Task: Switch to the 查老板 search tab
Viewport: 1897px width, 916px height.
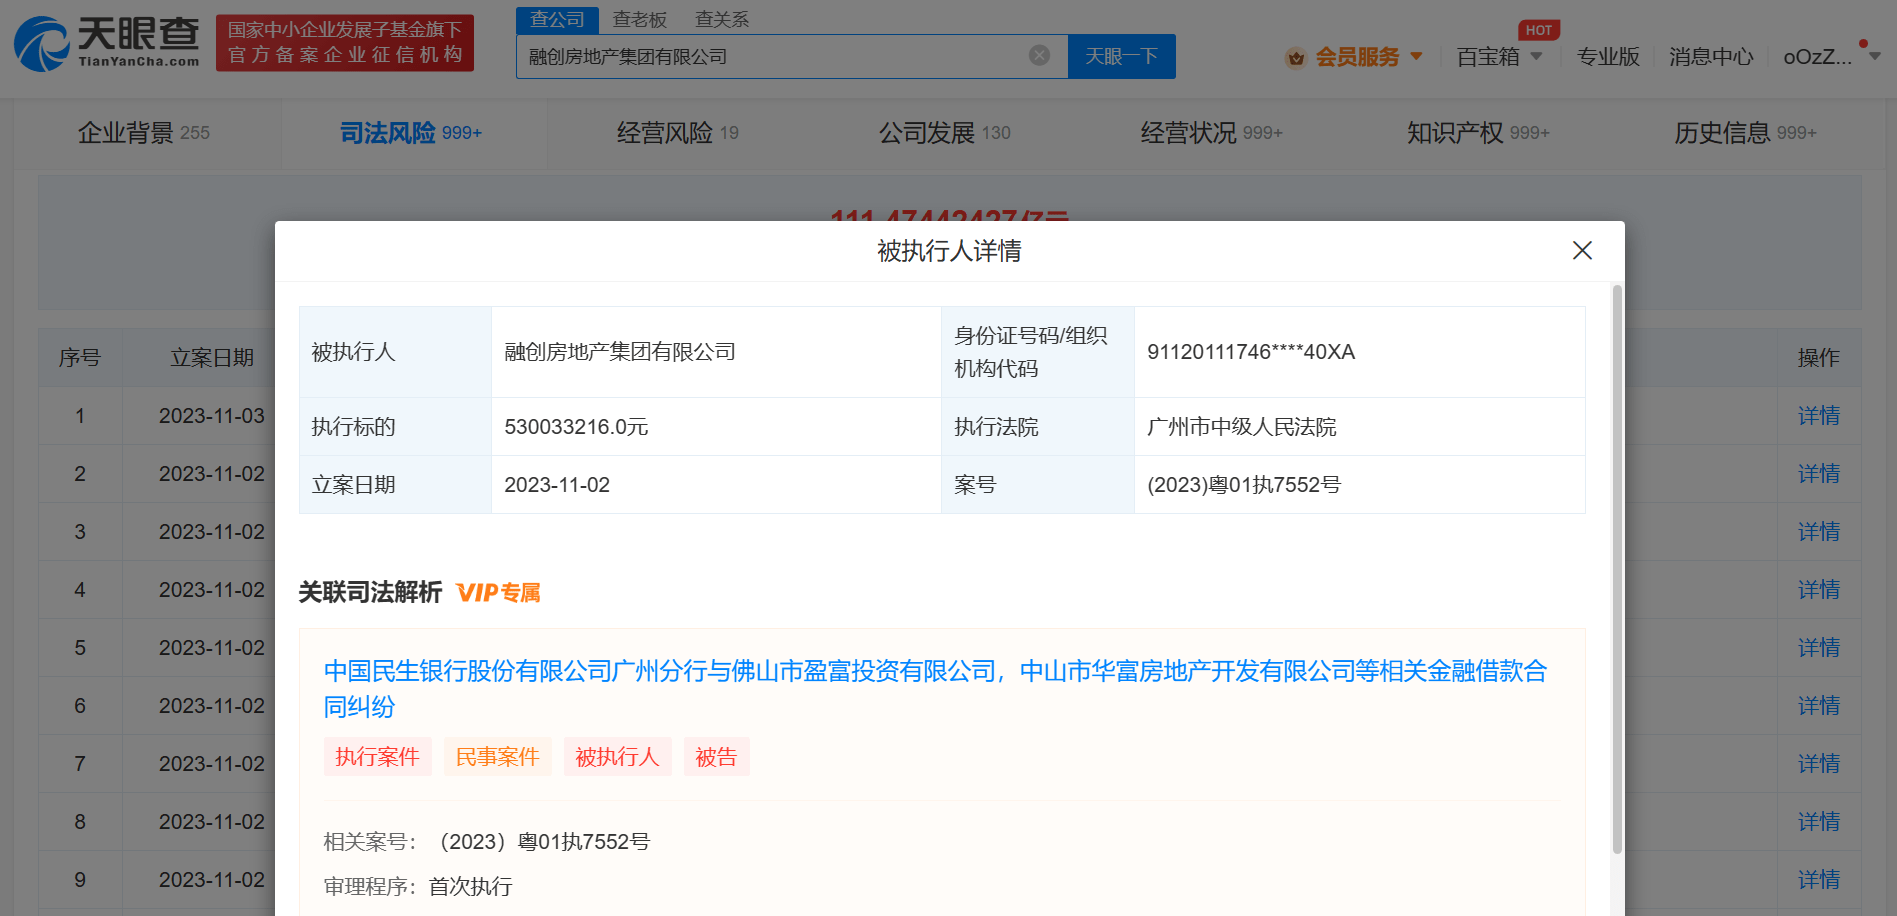Action: (x=639, y=19)
